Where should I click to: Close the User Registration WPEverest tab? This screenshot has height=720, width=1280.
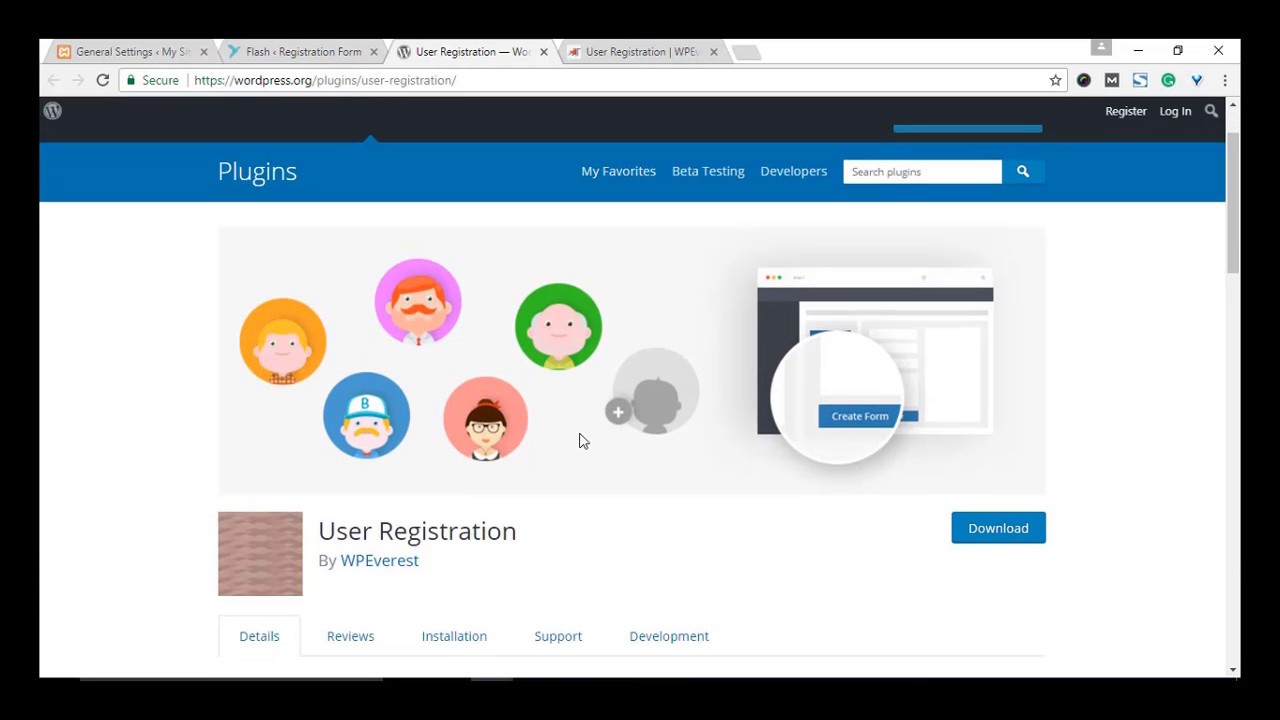713,52
